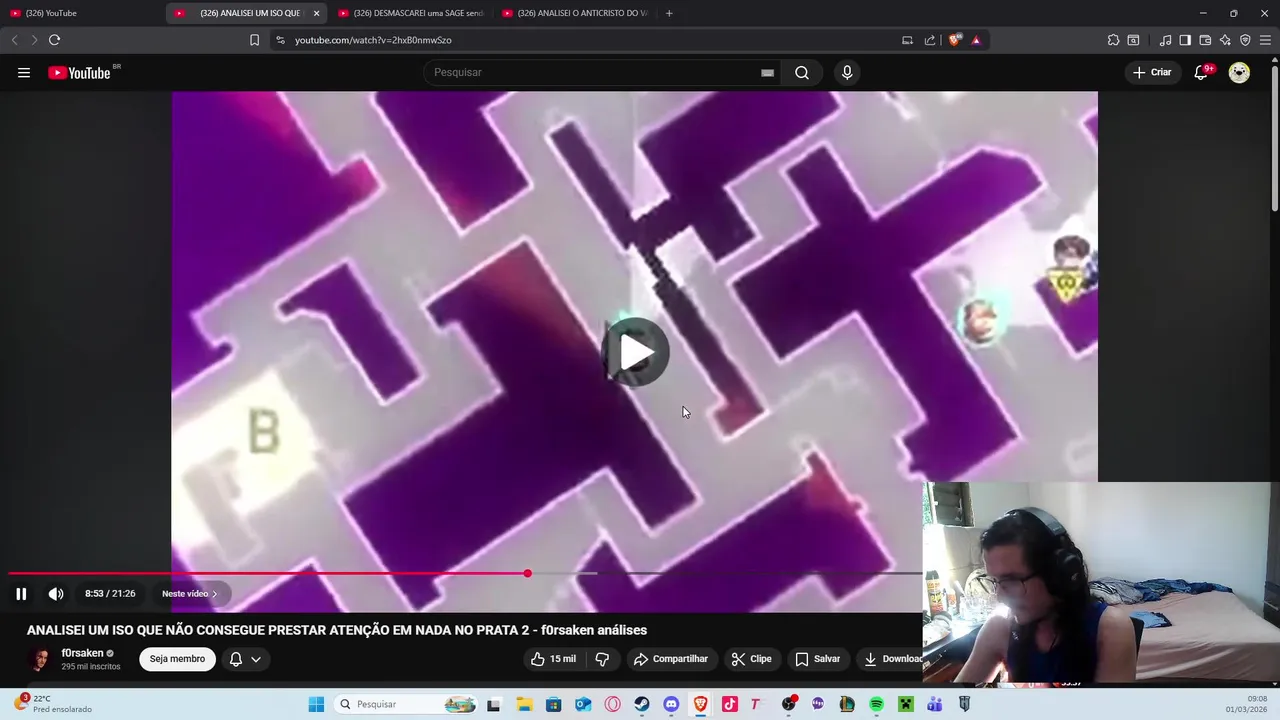This screenshot has width=1280, height=720.
Task: Open the on-screen keyboard in search box
Action: (767, 72)
